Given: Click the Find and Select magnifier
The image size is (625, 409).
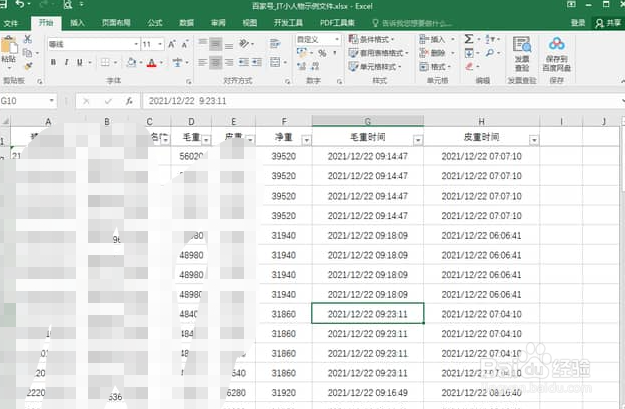Looking at the screenshot, I should [490, 53].
